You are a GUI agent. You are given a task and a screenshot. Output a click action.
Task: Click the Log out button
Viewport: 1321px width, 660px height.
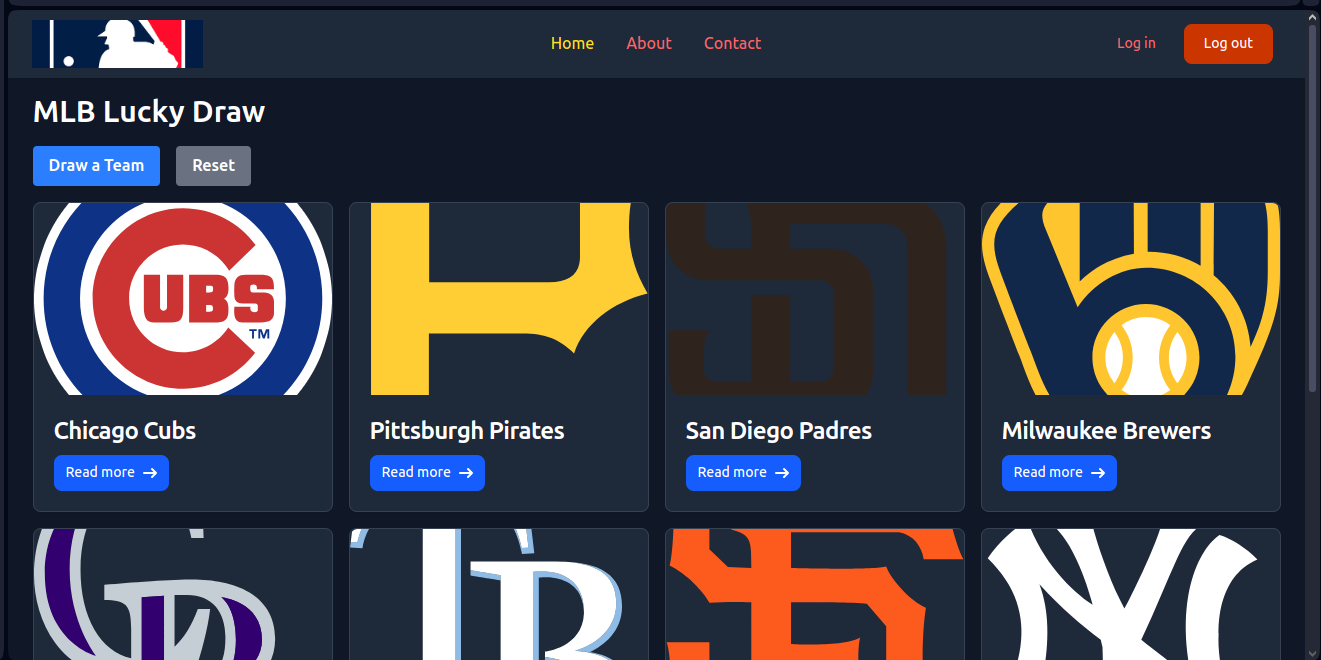[x=1228, y=43]
